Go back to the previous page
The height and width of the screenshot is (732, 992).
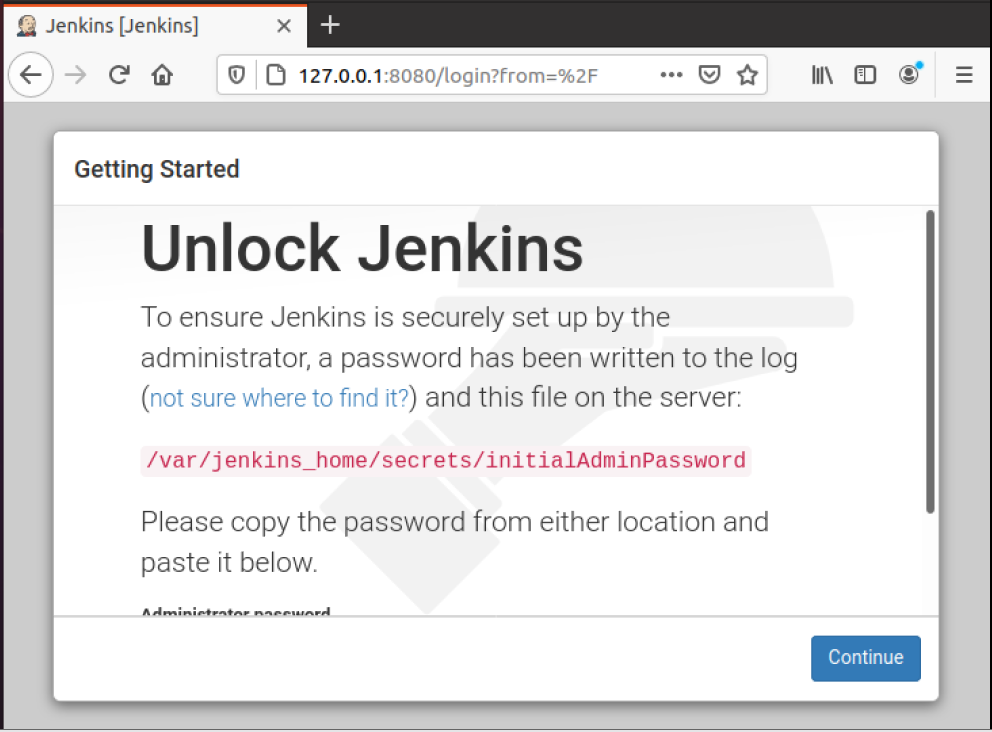point(31,75)
